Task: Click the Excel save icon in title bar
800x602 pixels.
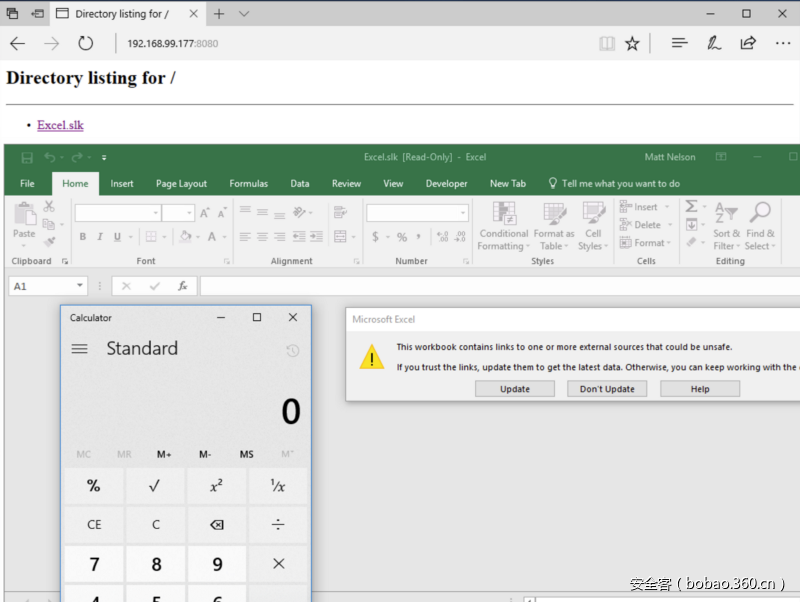Action: coord(27,157)
